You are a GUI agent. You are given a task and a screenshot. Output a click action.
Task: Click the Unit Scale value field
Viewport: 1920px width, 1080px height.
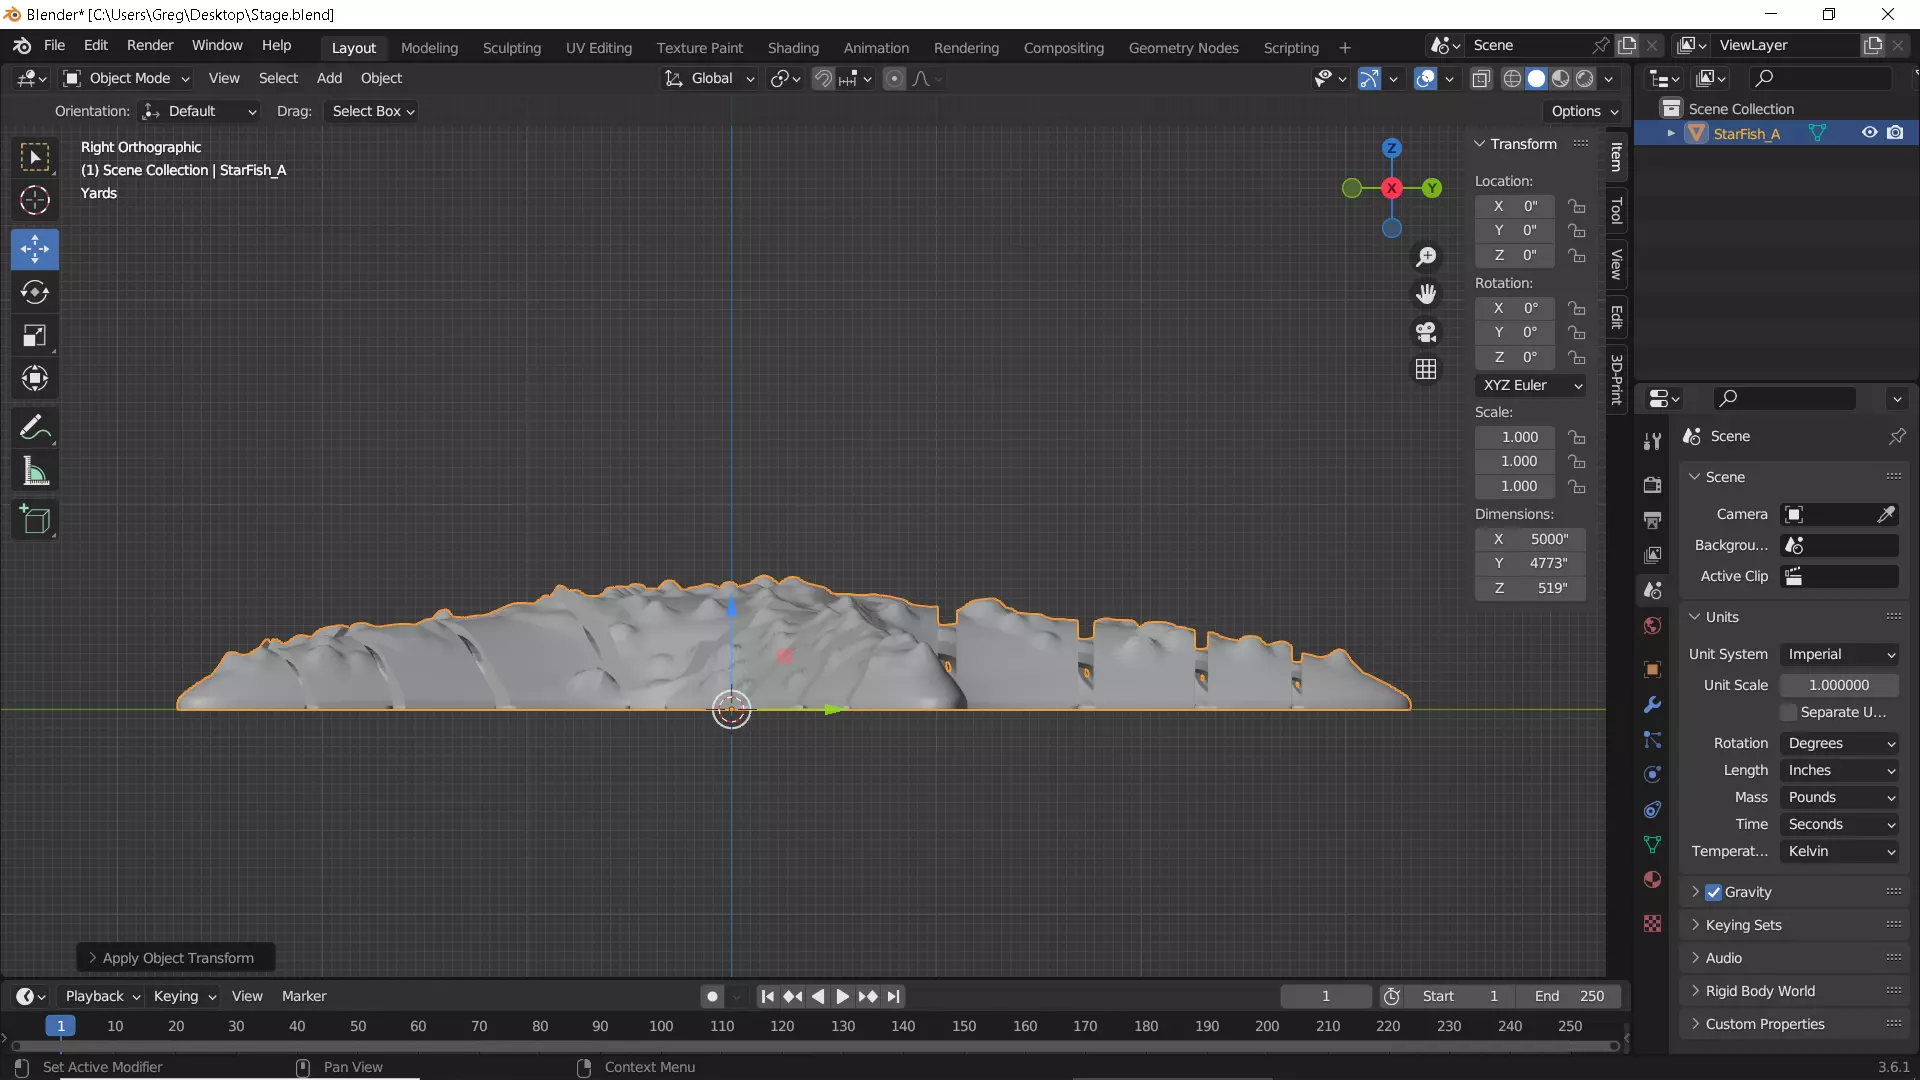(1838, 685)
